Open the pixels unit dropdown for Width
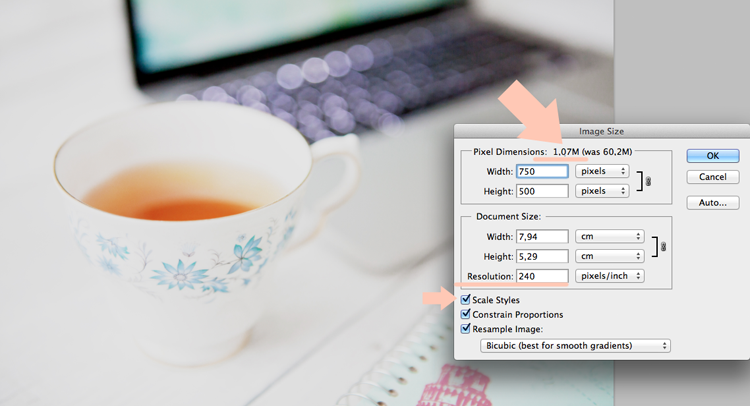 click(x=602, y=171)
